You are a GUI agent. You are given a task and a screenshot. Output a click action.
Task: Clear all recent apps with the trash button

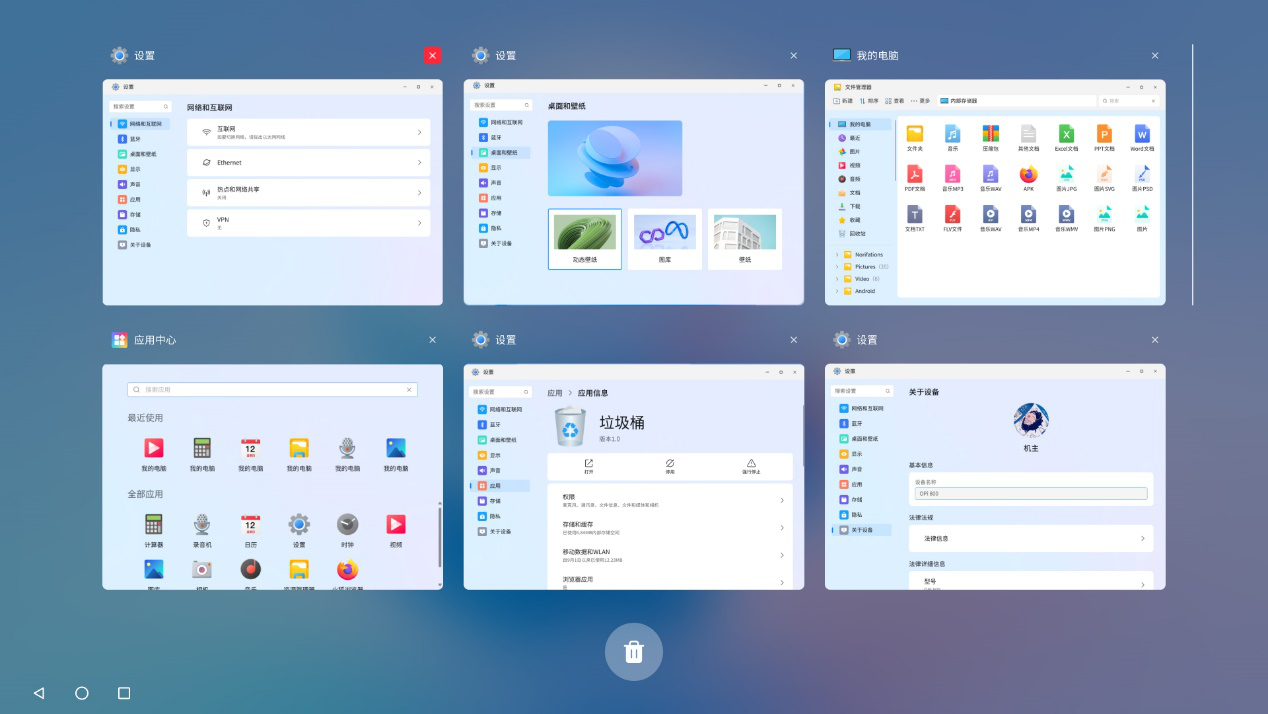(633, 652)
